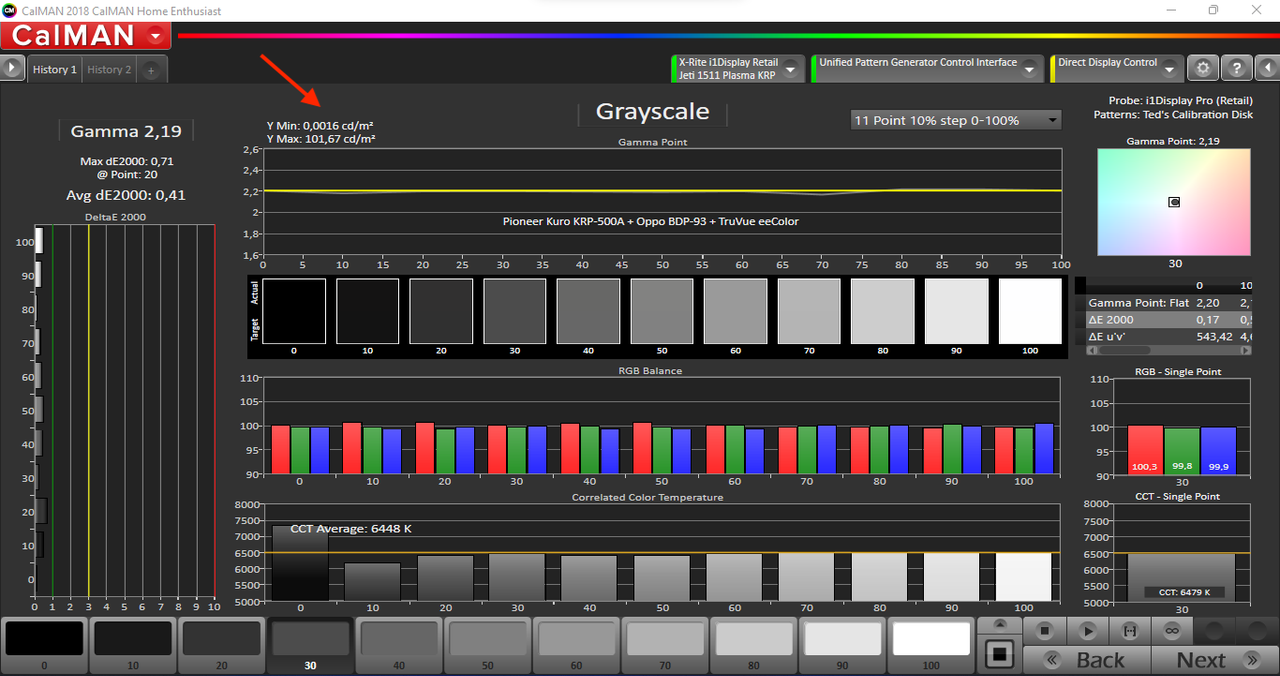This screenshot has height=676, width=1280.
Task: Click the CCT Average: 6448 K label
Action: [351, 528]
